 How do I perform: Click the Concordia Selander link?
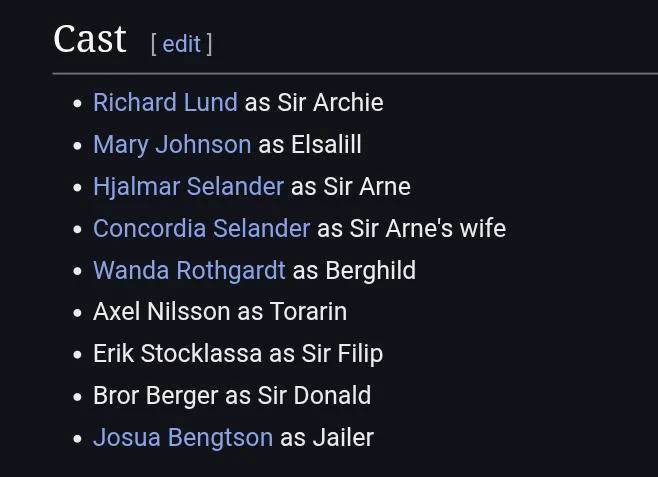[201, 228]
